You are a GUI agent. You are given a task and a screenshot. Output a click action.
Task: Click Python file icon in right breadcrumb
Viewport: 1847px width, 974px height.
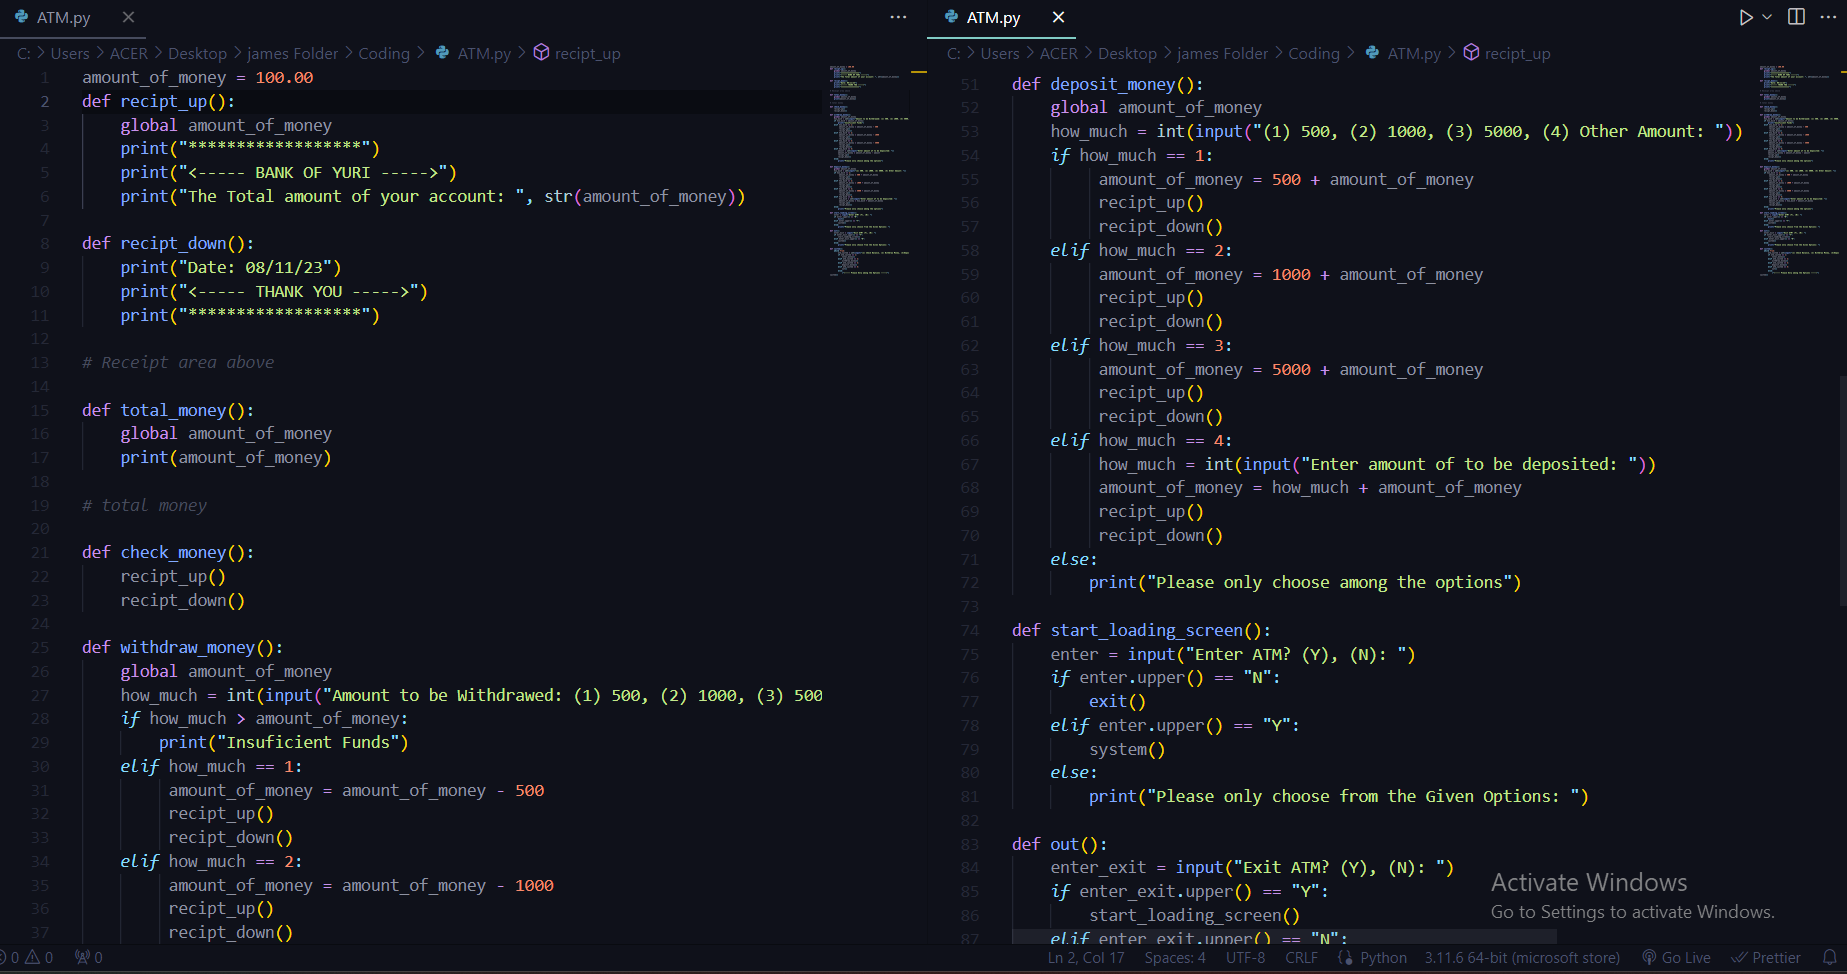(1372, 52)
